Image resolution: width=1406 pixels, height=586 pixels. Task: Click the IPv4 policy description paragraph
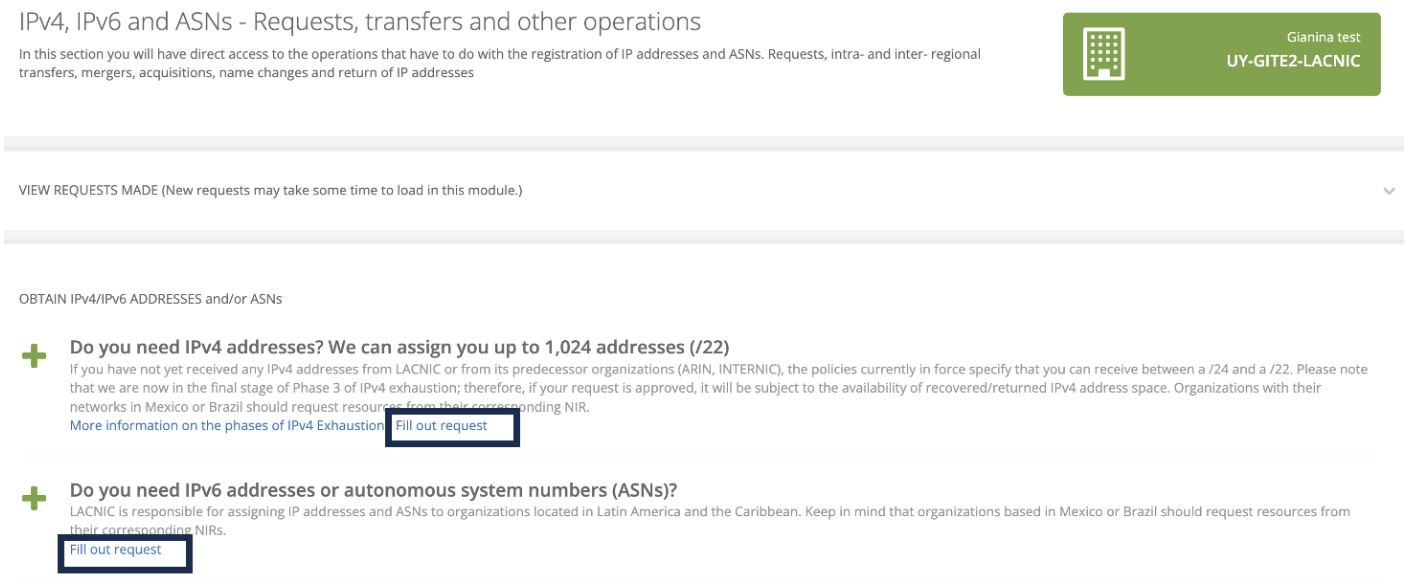(x=700, y=388)
